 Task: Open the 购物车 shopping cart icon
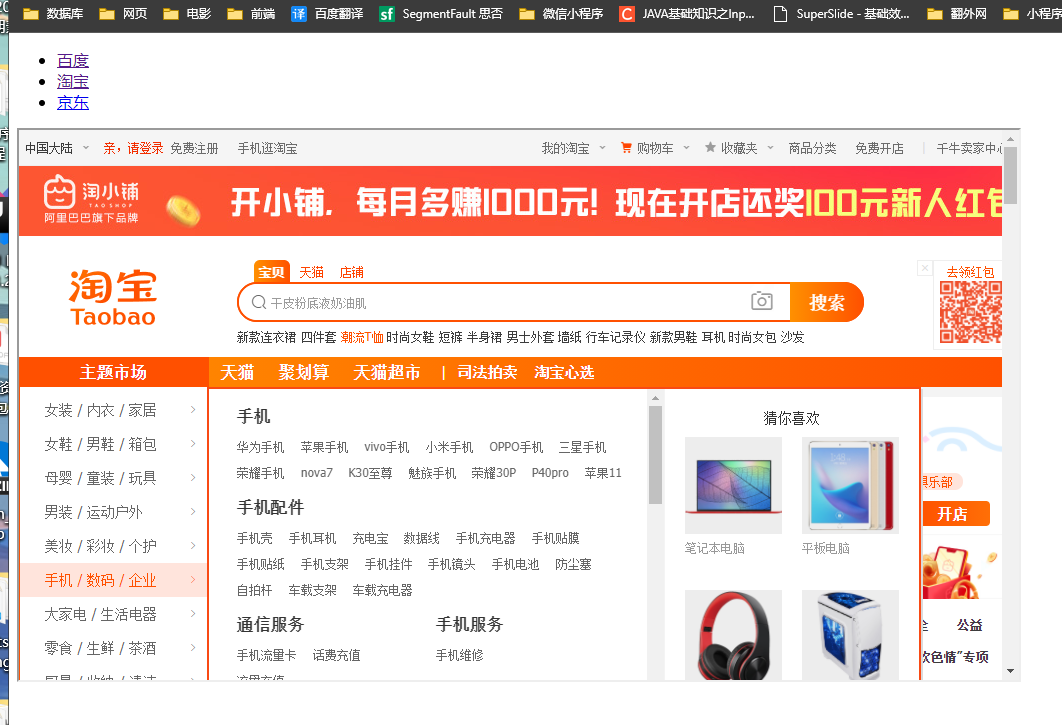pos(625,148)
